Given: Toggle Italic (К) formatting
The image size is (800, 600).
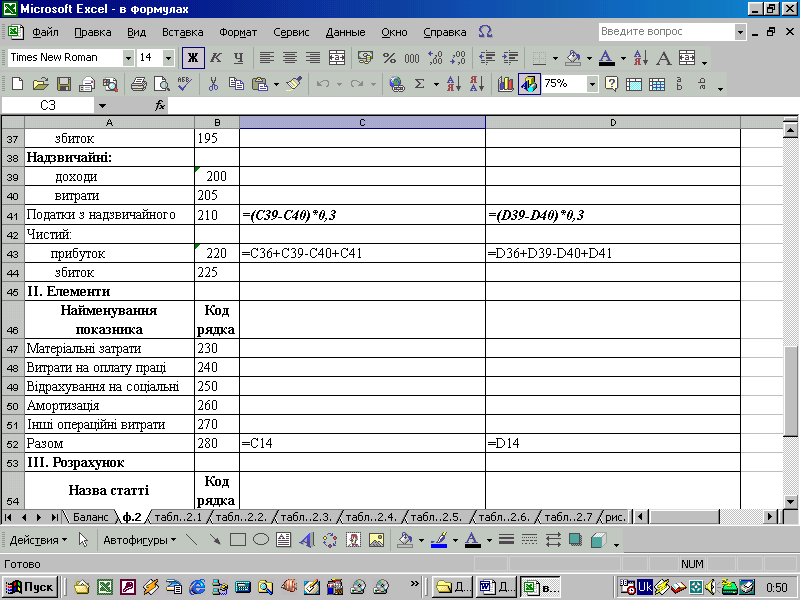Looking at the screenshot, I should point(216,58).
